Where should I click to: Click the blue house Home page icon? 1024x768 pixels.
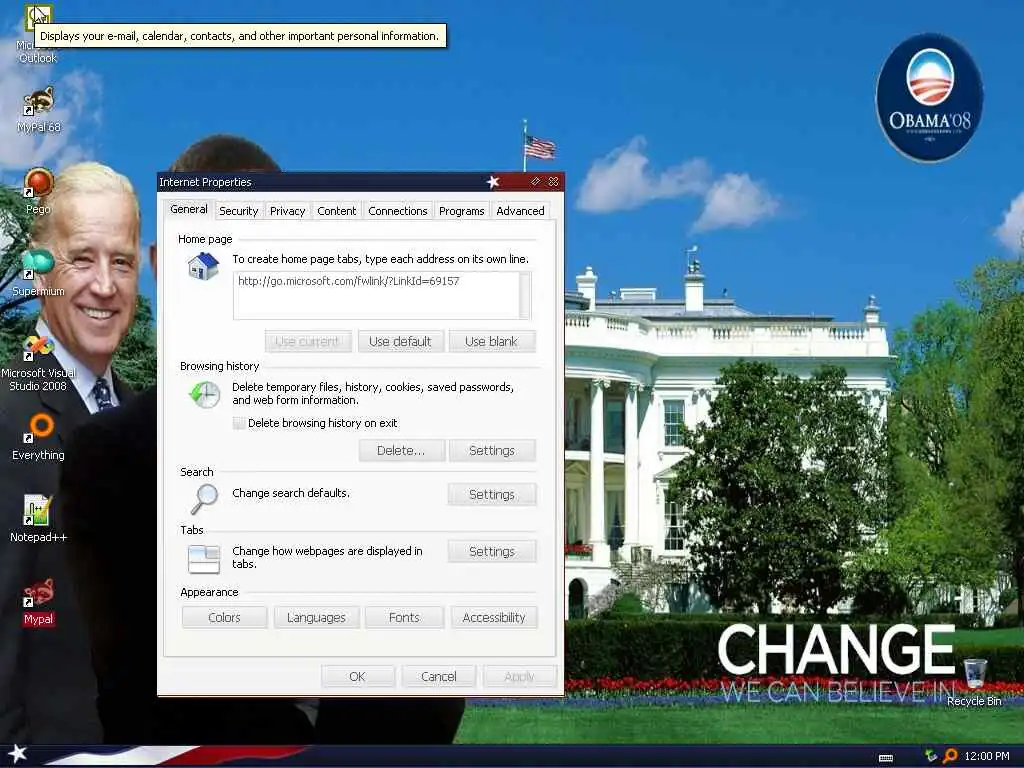point(203,266)
